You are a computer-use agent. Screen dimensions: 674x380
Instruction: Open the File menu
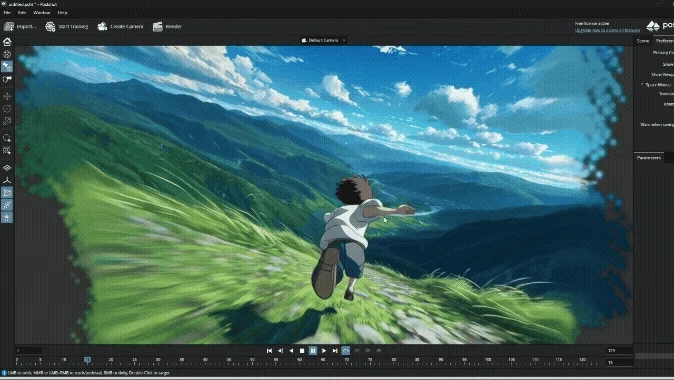point(7,12)
